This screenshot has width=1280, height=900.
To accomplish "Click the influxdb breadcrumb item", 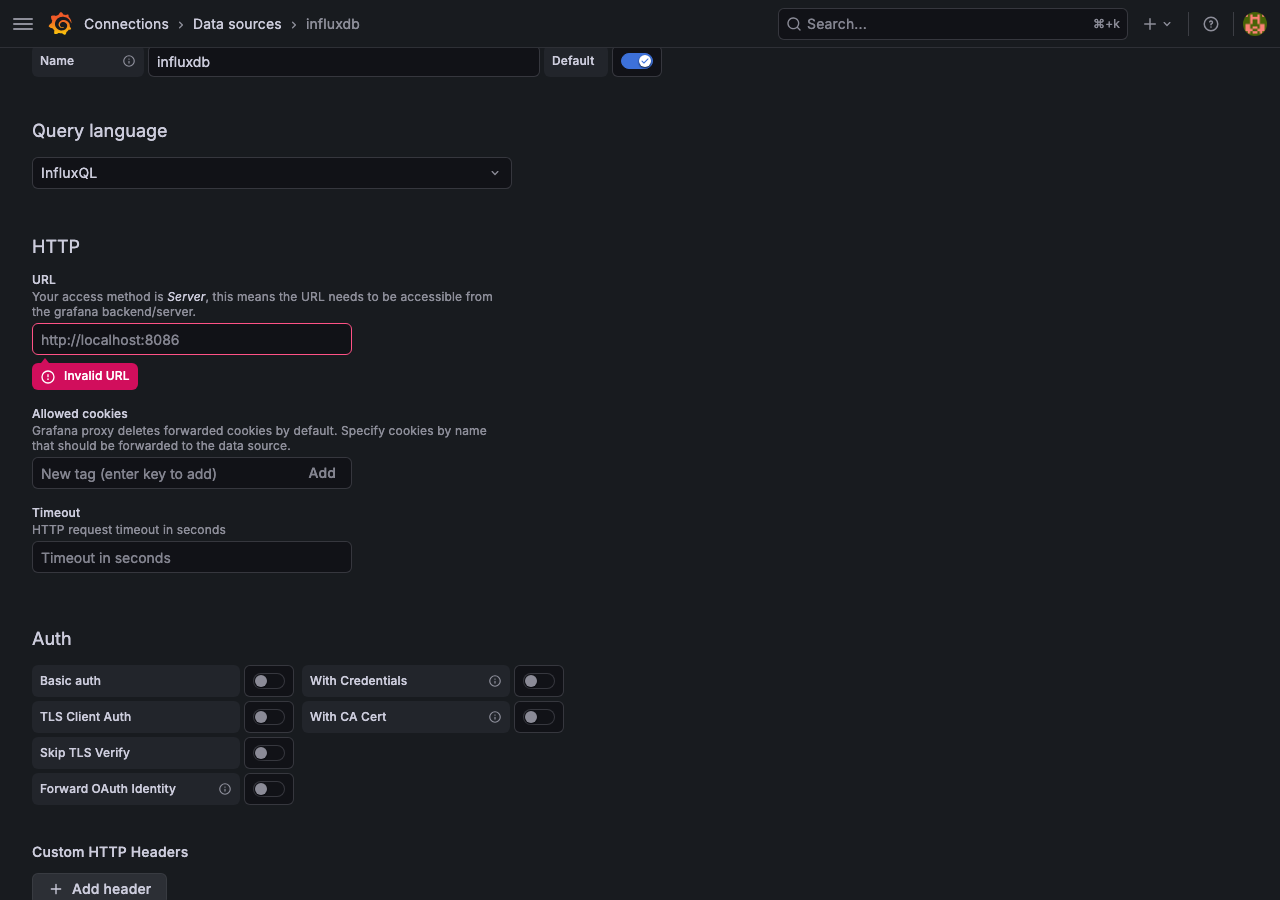I will [333, 24].
